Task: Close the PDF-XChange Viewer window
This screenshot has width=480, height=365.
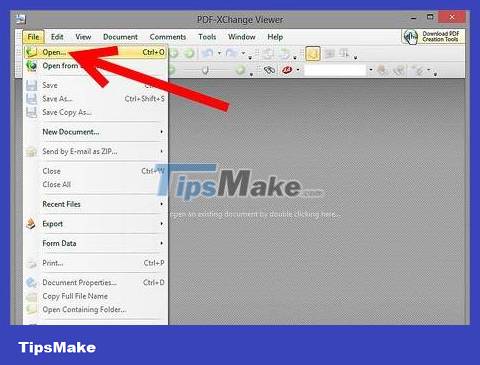Action: [x=452, y=17]
